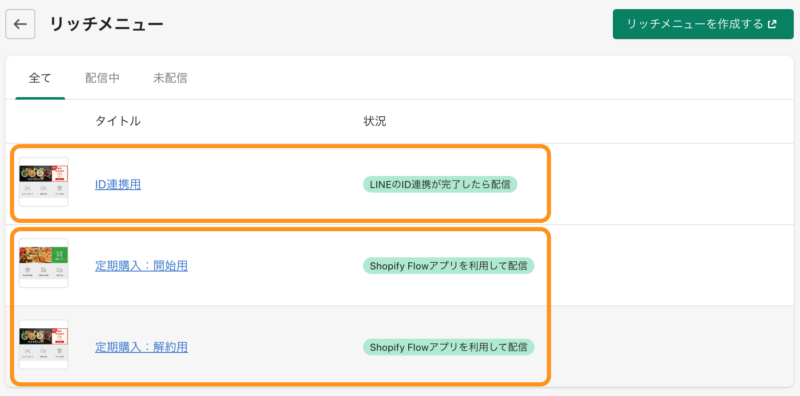Switch to the 未配信 tab
This screenshot has height=396, width=800.
point(170,78)
